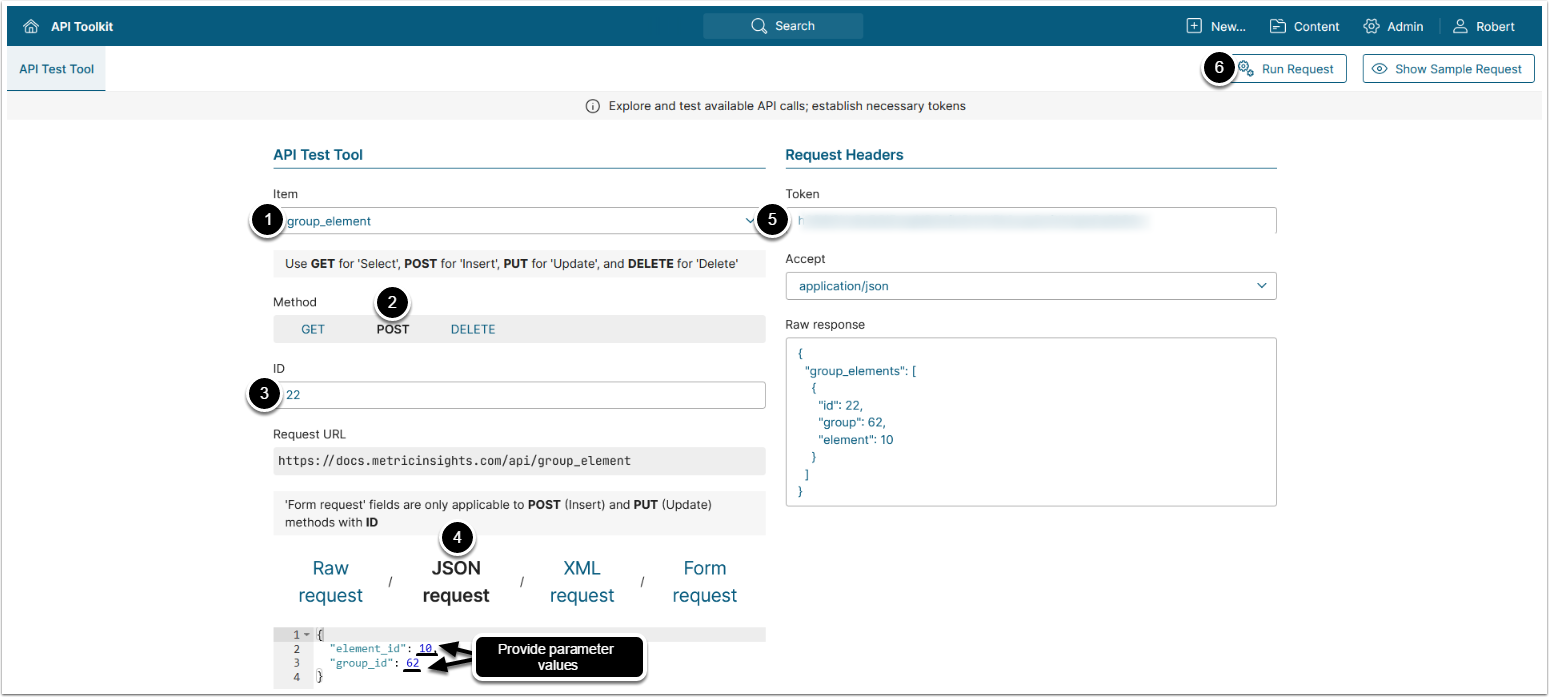This screenshot has height=697, width=1549.
Task: Open Robert user menu
Action: tap(1484, 27)
